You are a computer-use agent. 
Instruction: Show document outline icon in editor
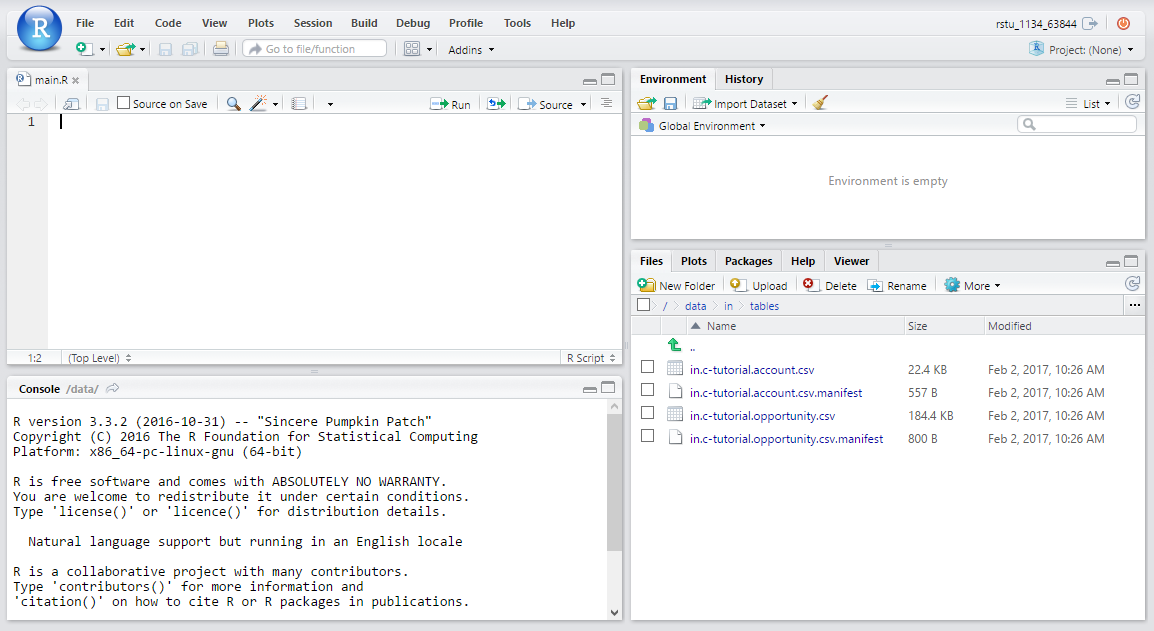[x=606, y=103]
